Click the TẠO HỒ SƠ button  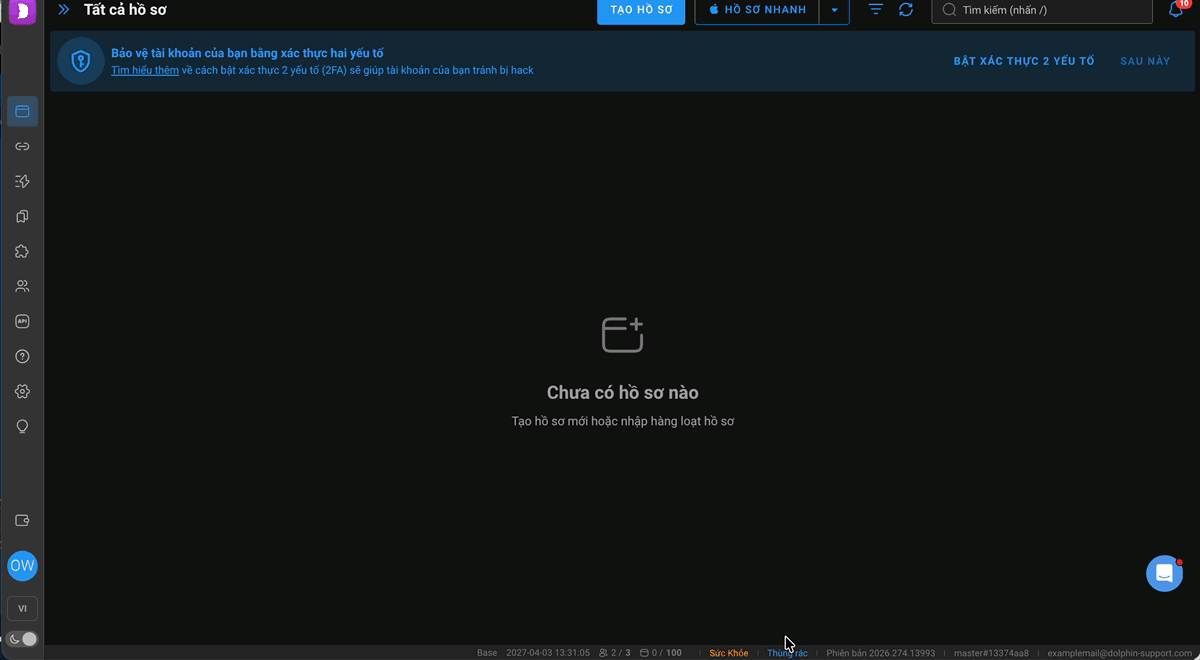[x=641, y=10]
